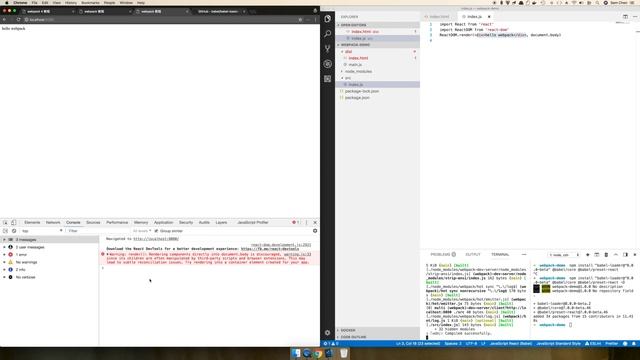The image size is (640, 360).
Task: Add a new terminal with the plus icon
Action: tap(588, 255)
